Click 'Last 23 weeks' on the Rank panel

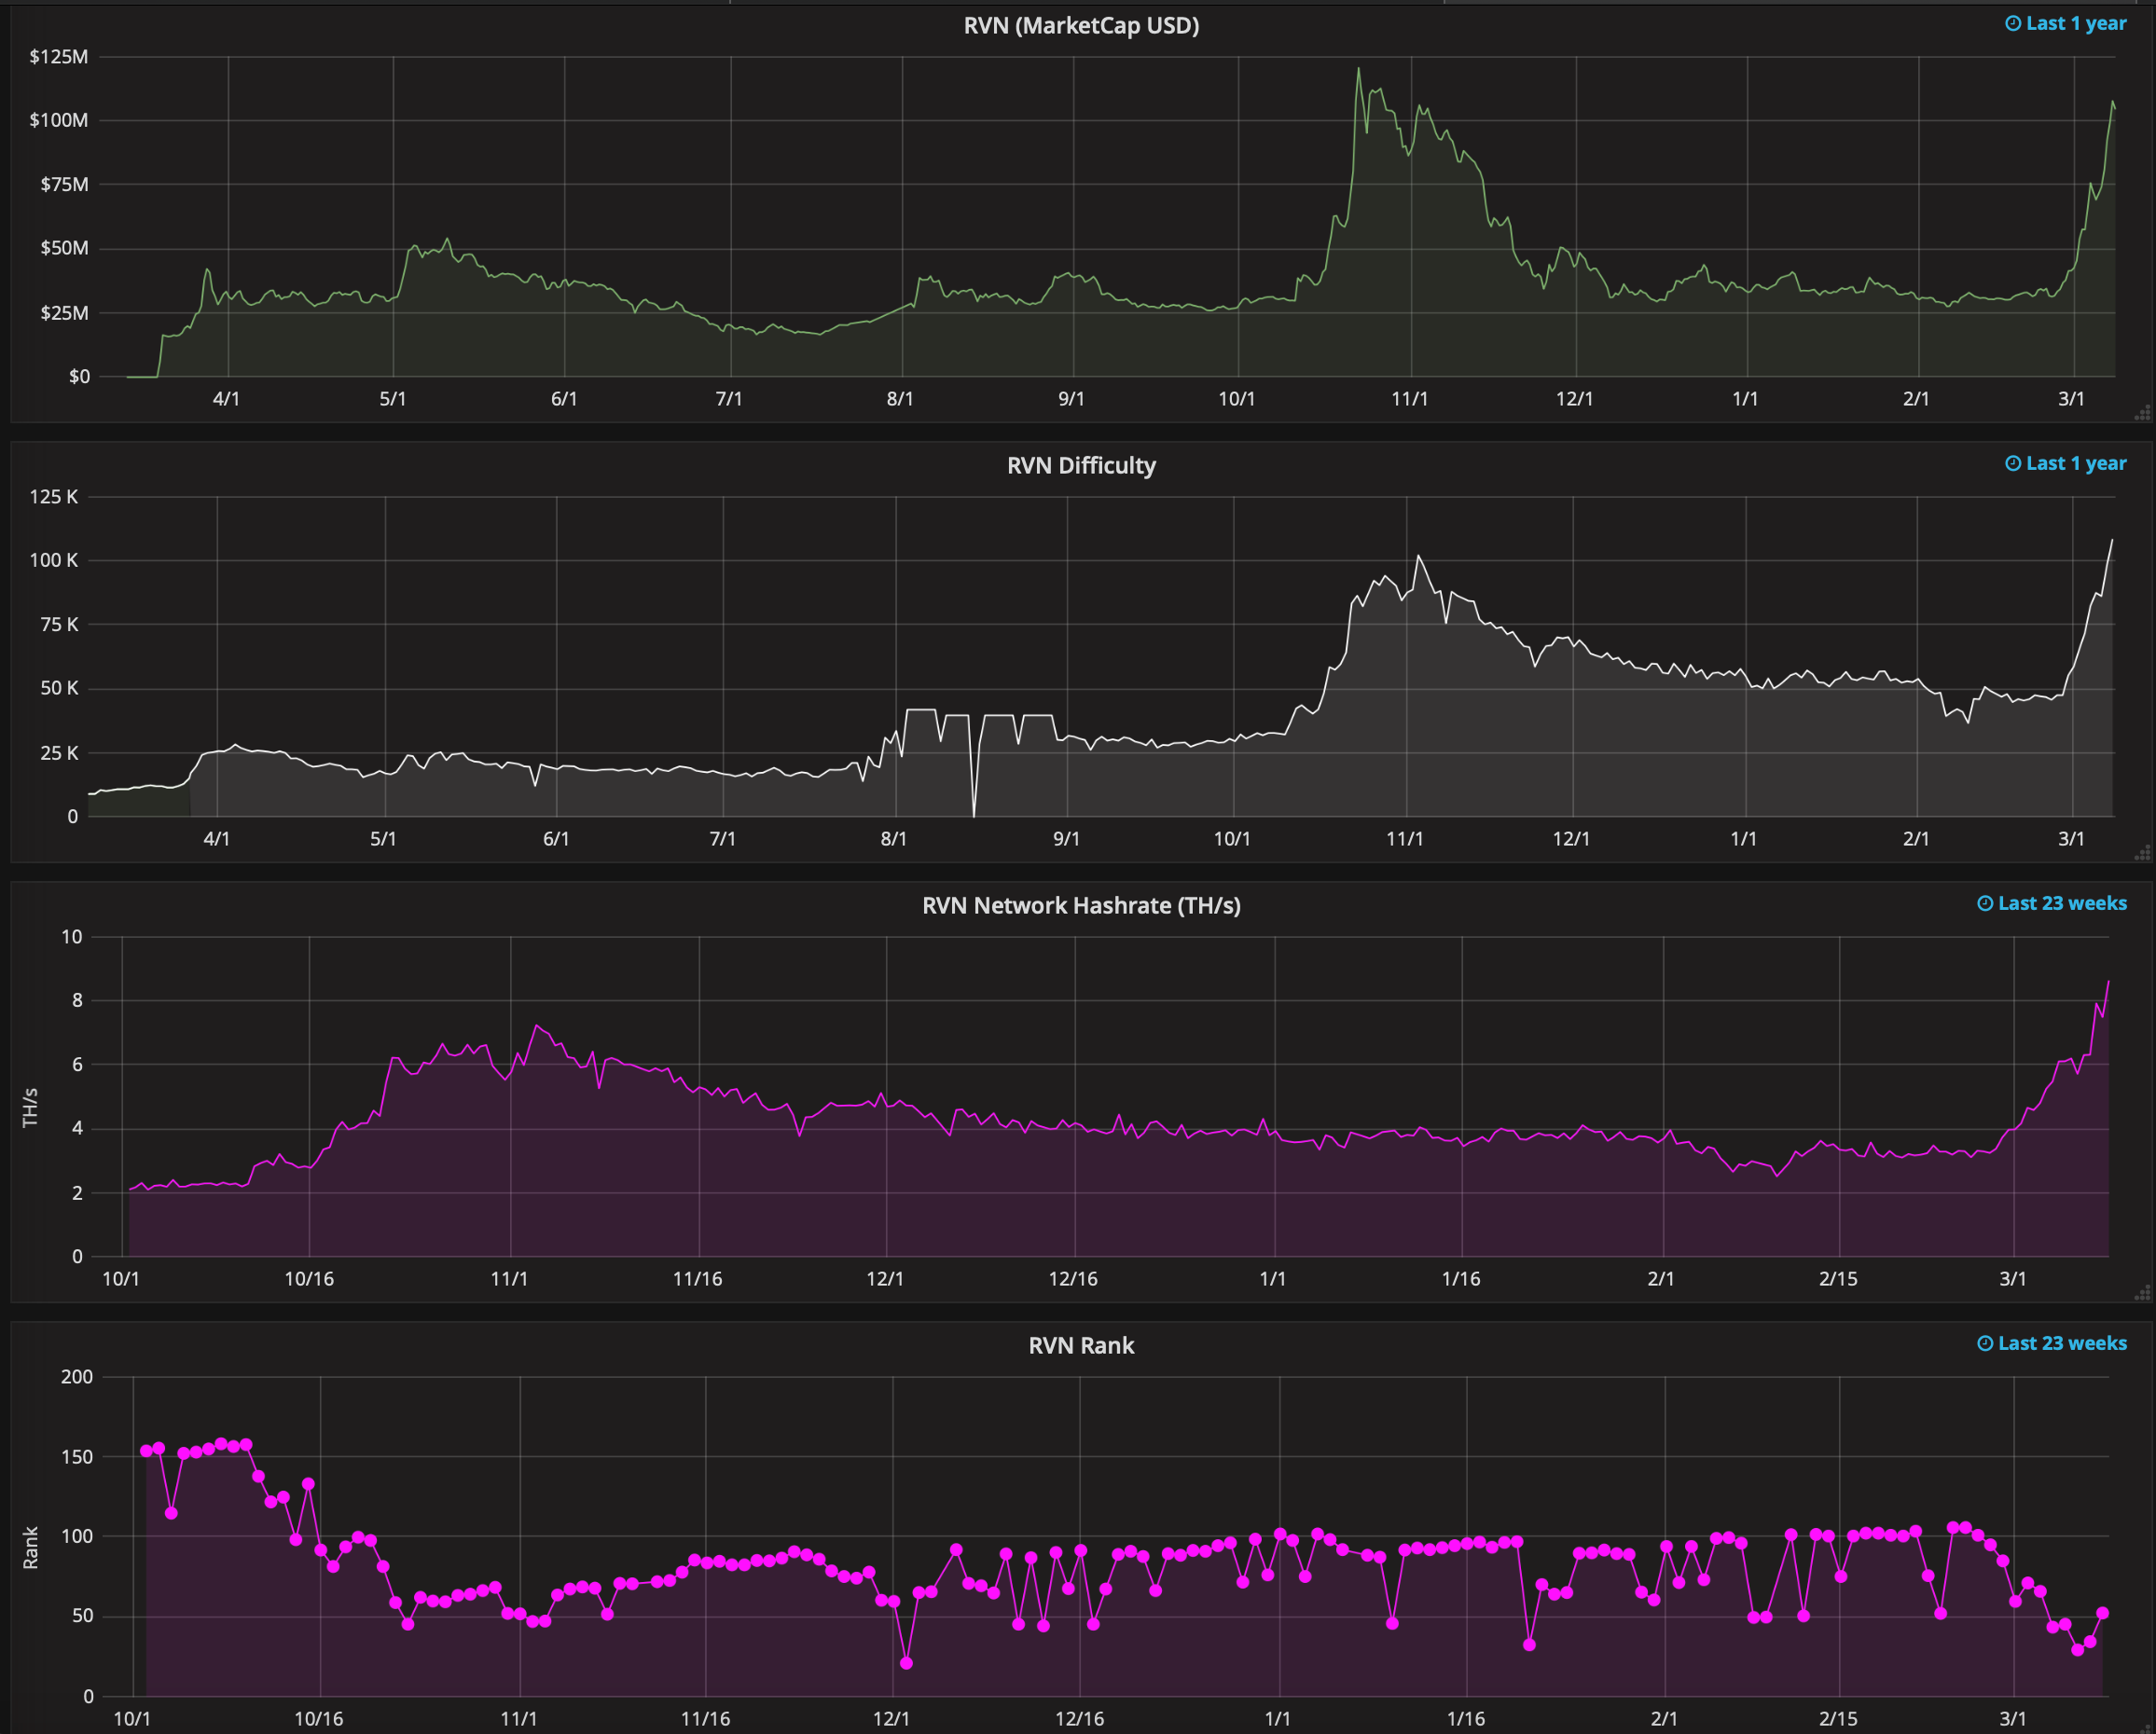2062,1343
